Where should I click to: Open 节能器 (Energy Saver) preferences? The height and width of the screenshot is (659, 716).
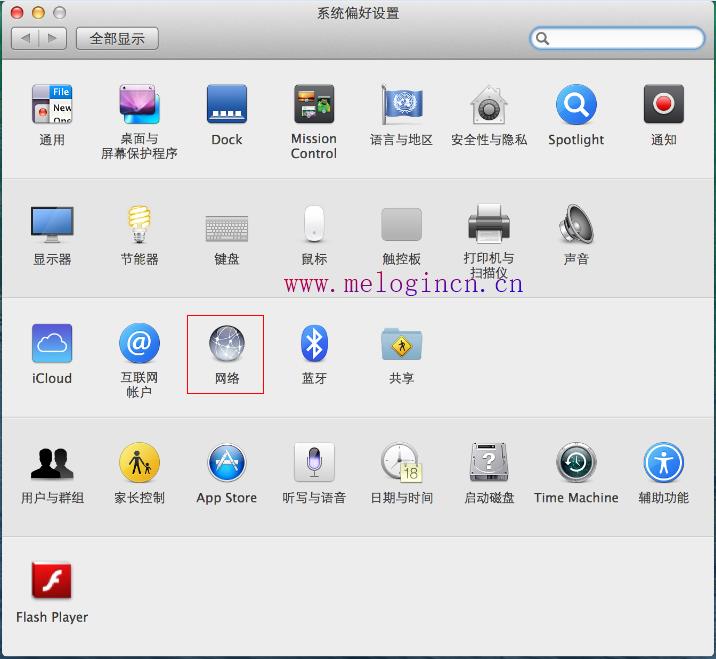pos(139,224)
